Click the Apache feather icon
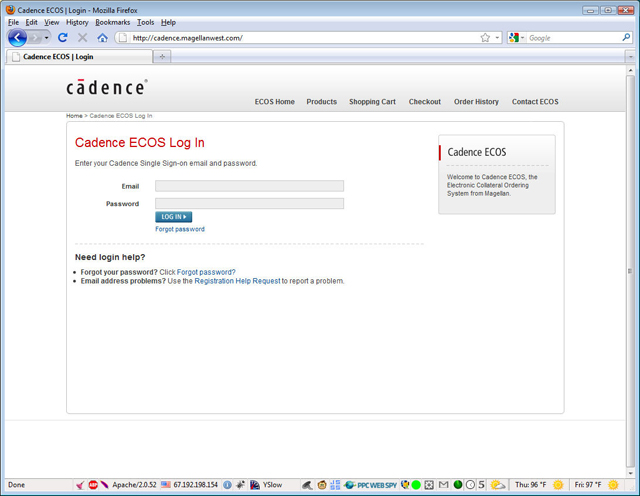Image resolution: width=640 pixels, height=496 pixels. click(104, 485)
